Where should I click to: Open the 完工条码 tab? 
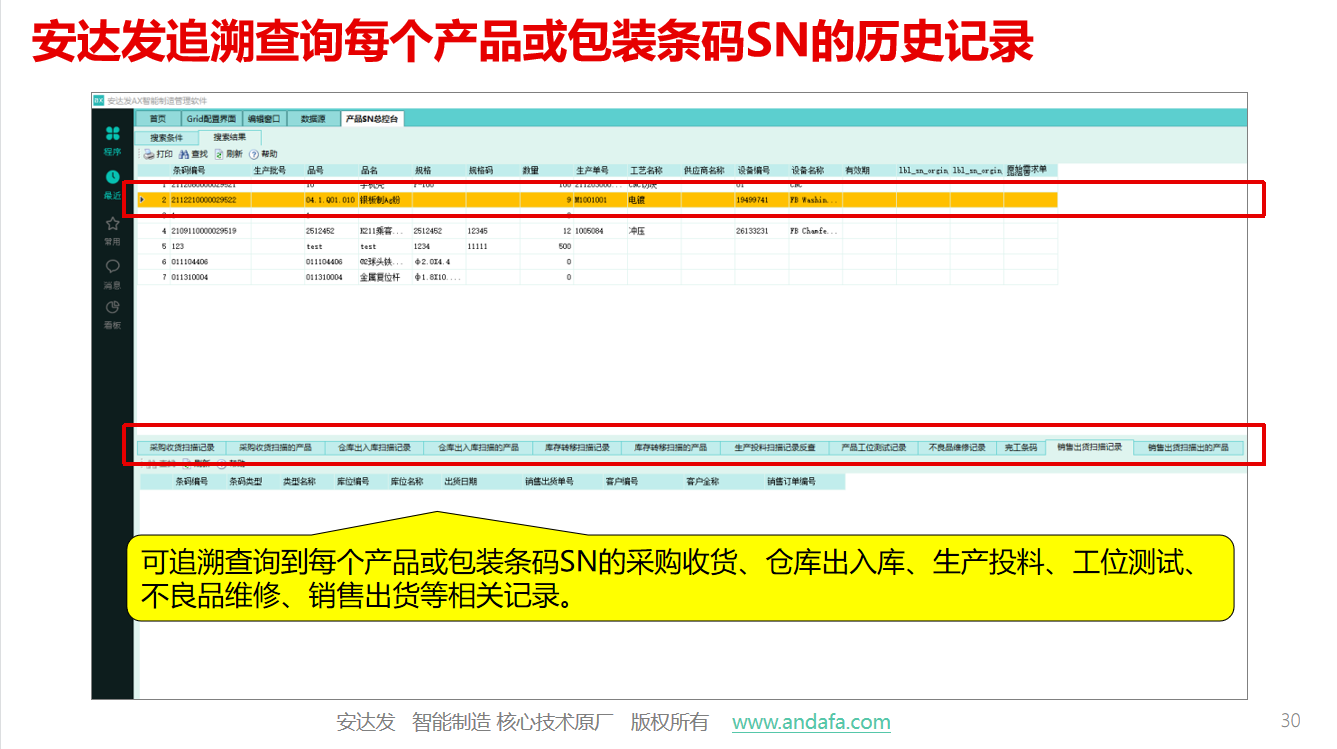click(1020, 447)
